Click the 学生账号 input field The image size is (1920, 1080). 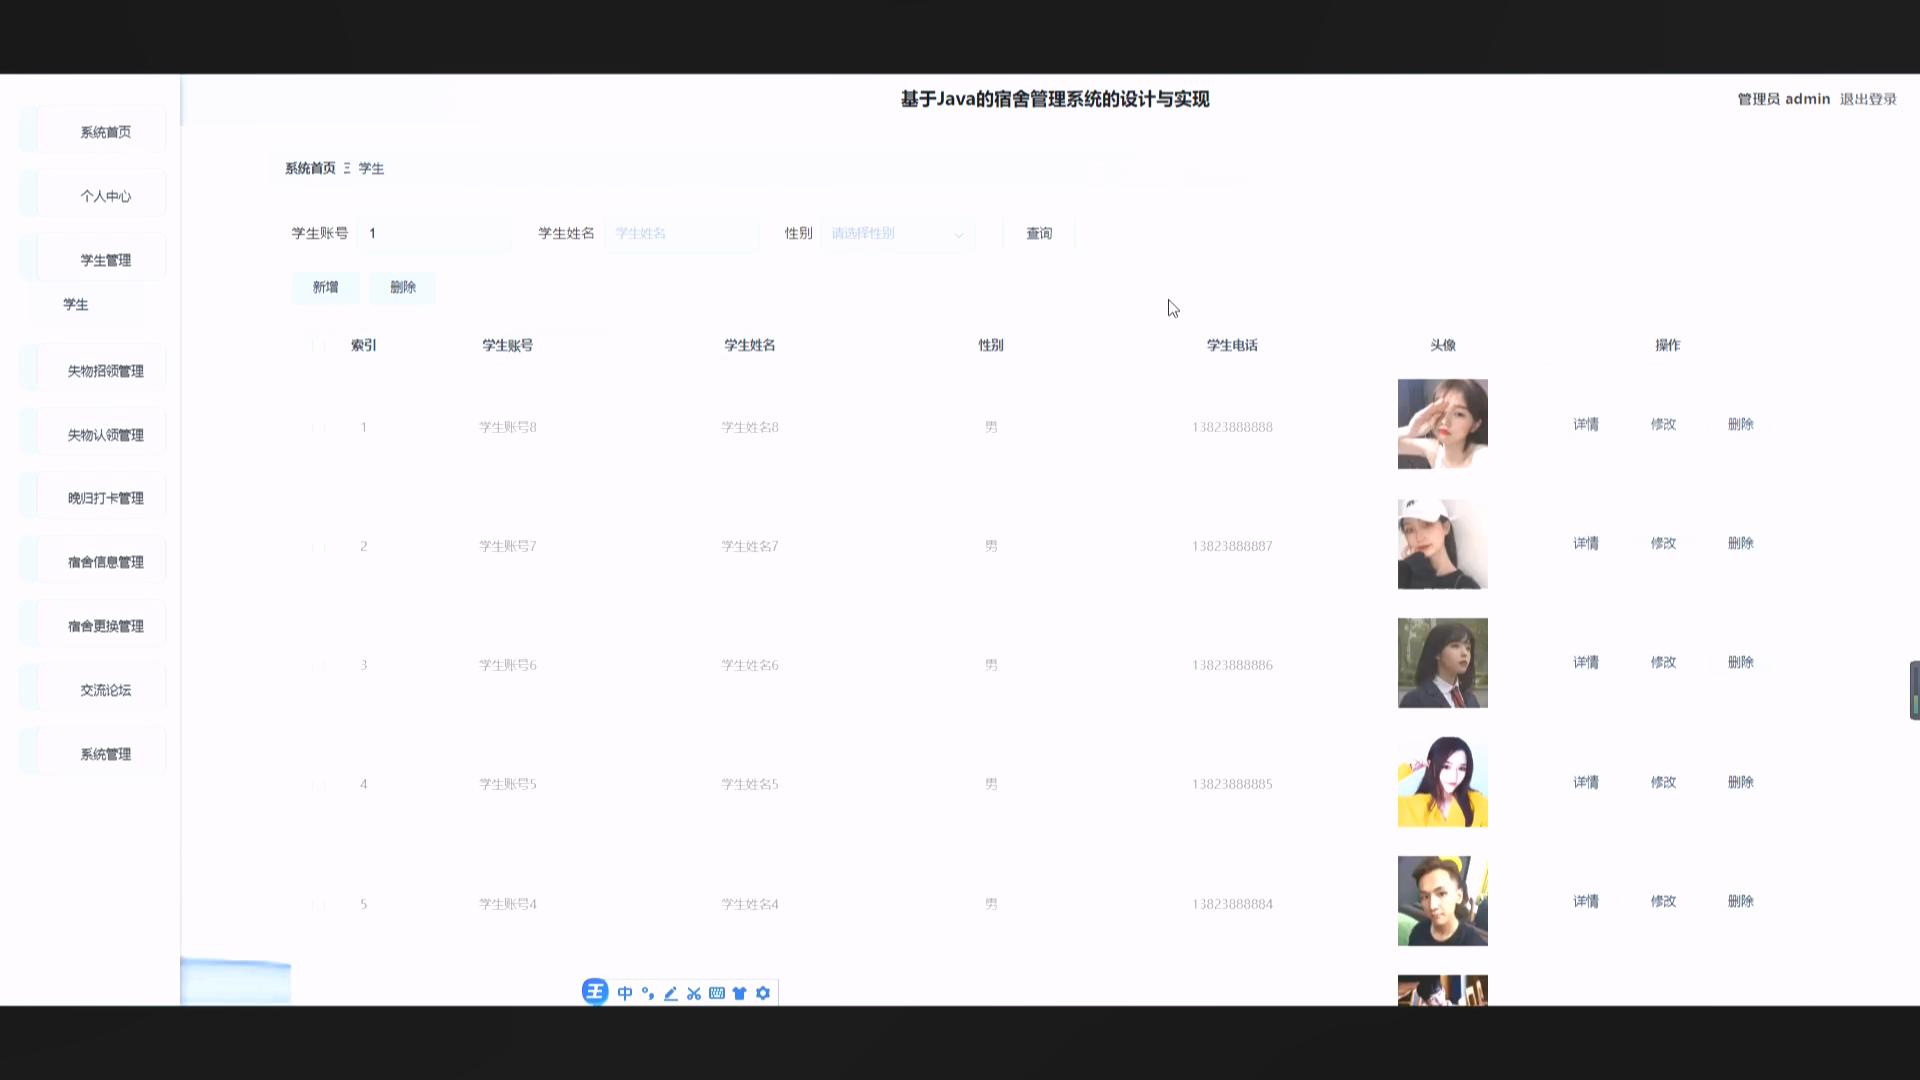[x=433, y=233]
